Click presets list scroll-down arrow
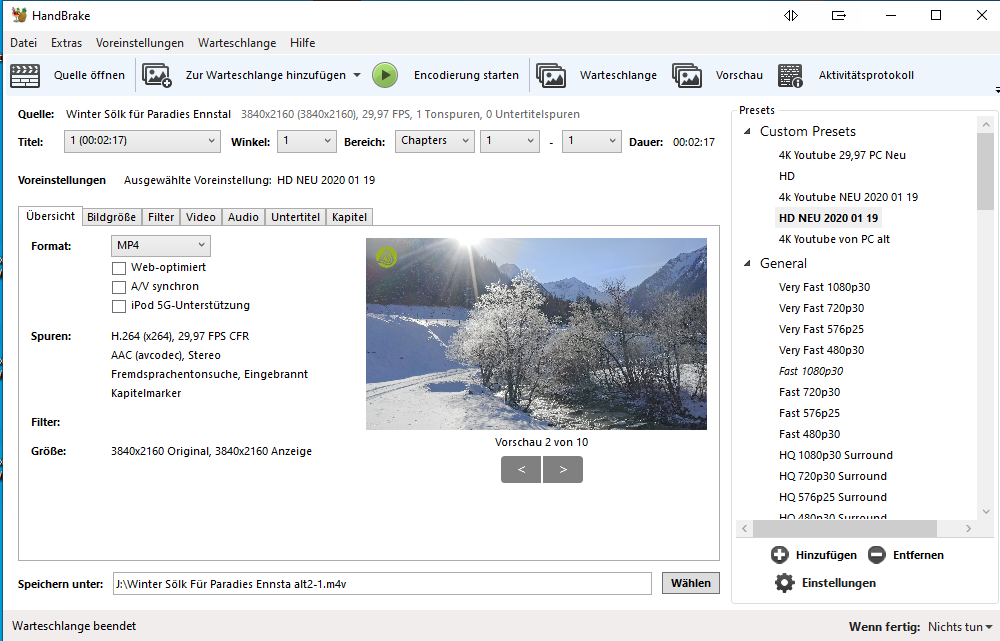This screenshot has width=1000, height=641. click(986, 512)
